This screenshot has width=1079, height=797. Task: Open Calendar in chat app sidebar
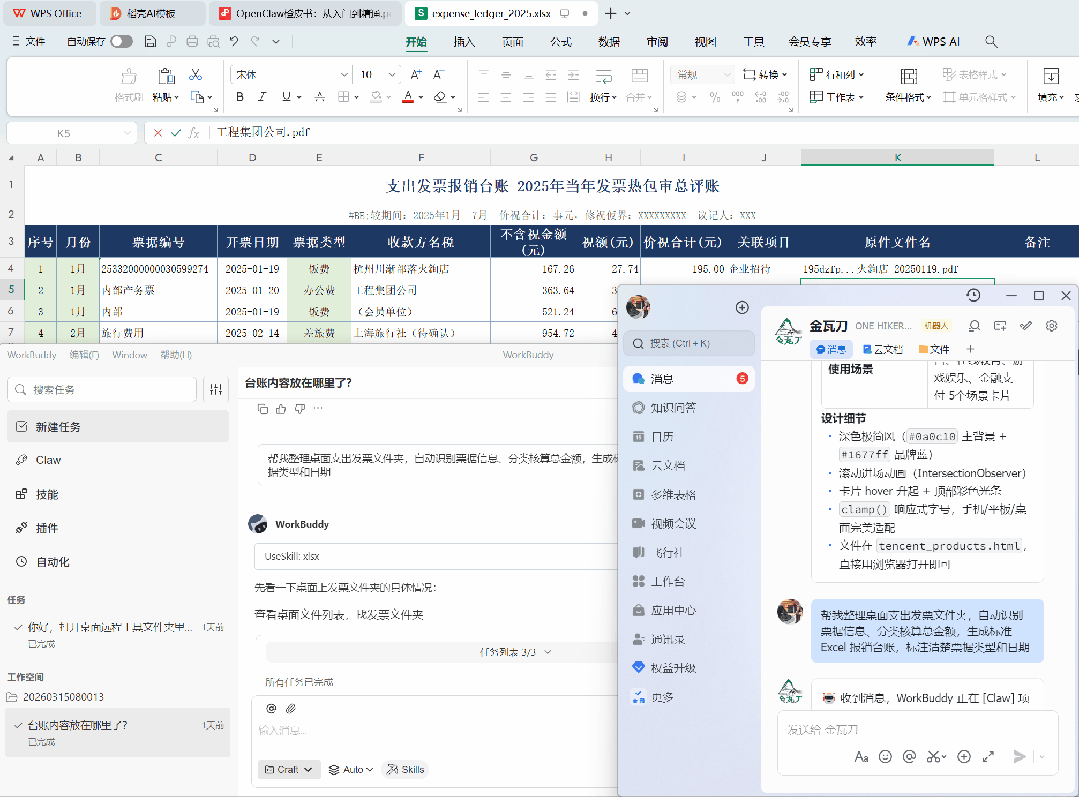[689, 436]
